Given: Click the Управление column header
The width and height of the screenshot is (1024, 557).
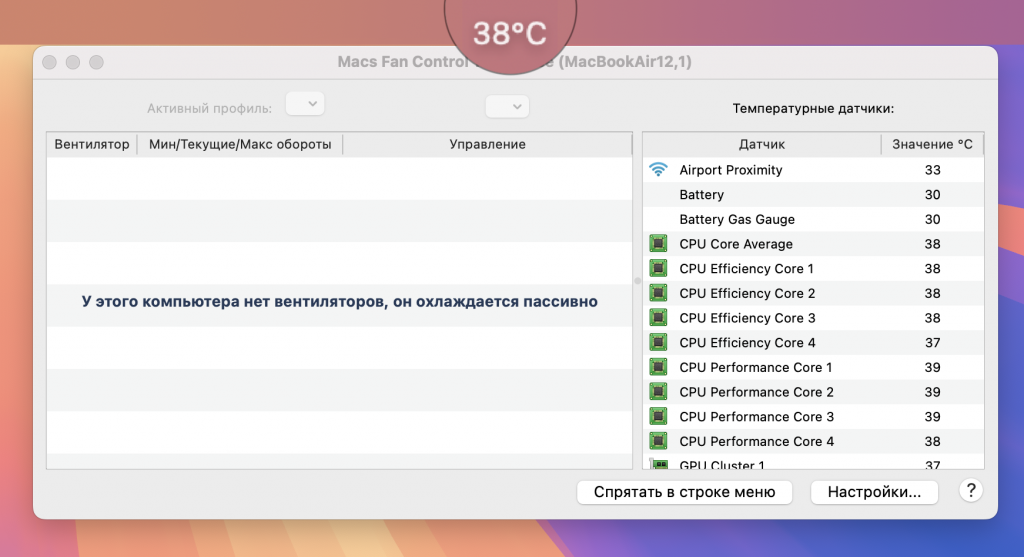Looking at the screenshot, I should pyautogui.click(x=487, y=144).
